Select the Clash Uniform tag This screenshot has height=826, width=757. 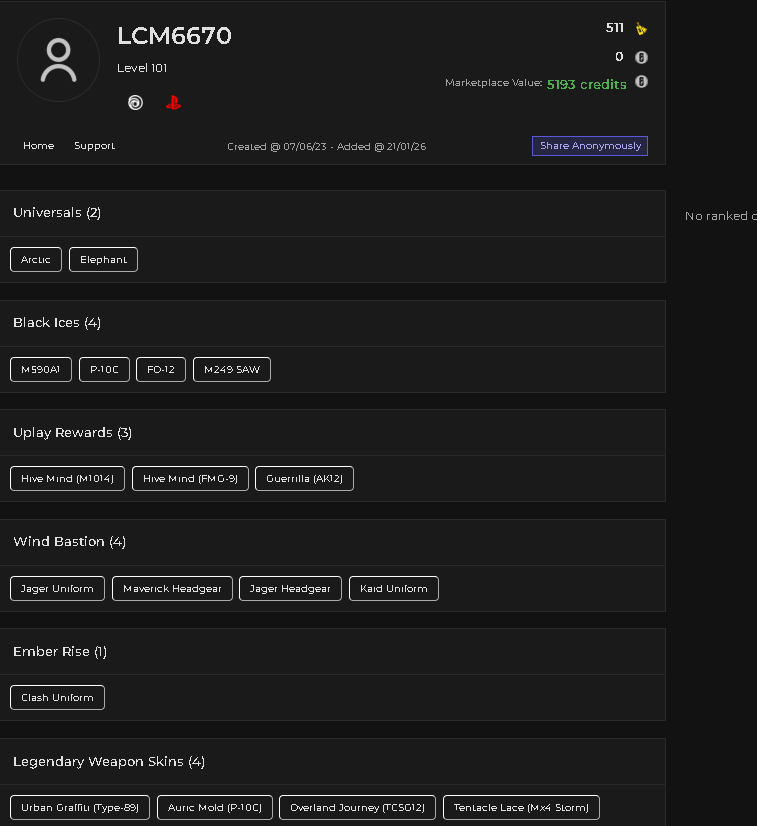pos(57,697)
